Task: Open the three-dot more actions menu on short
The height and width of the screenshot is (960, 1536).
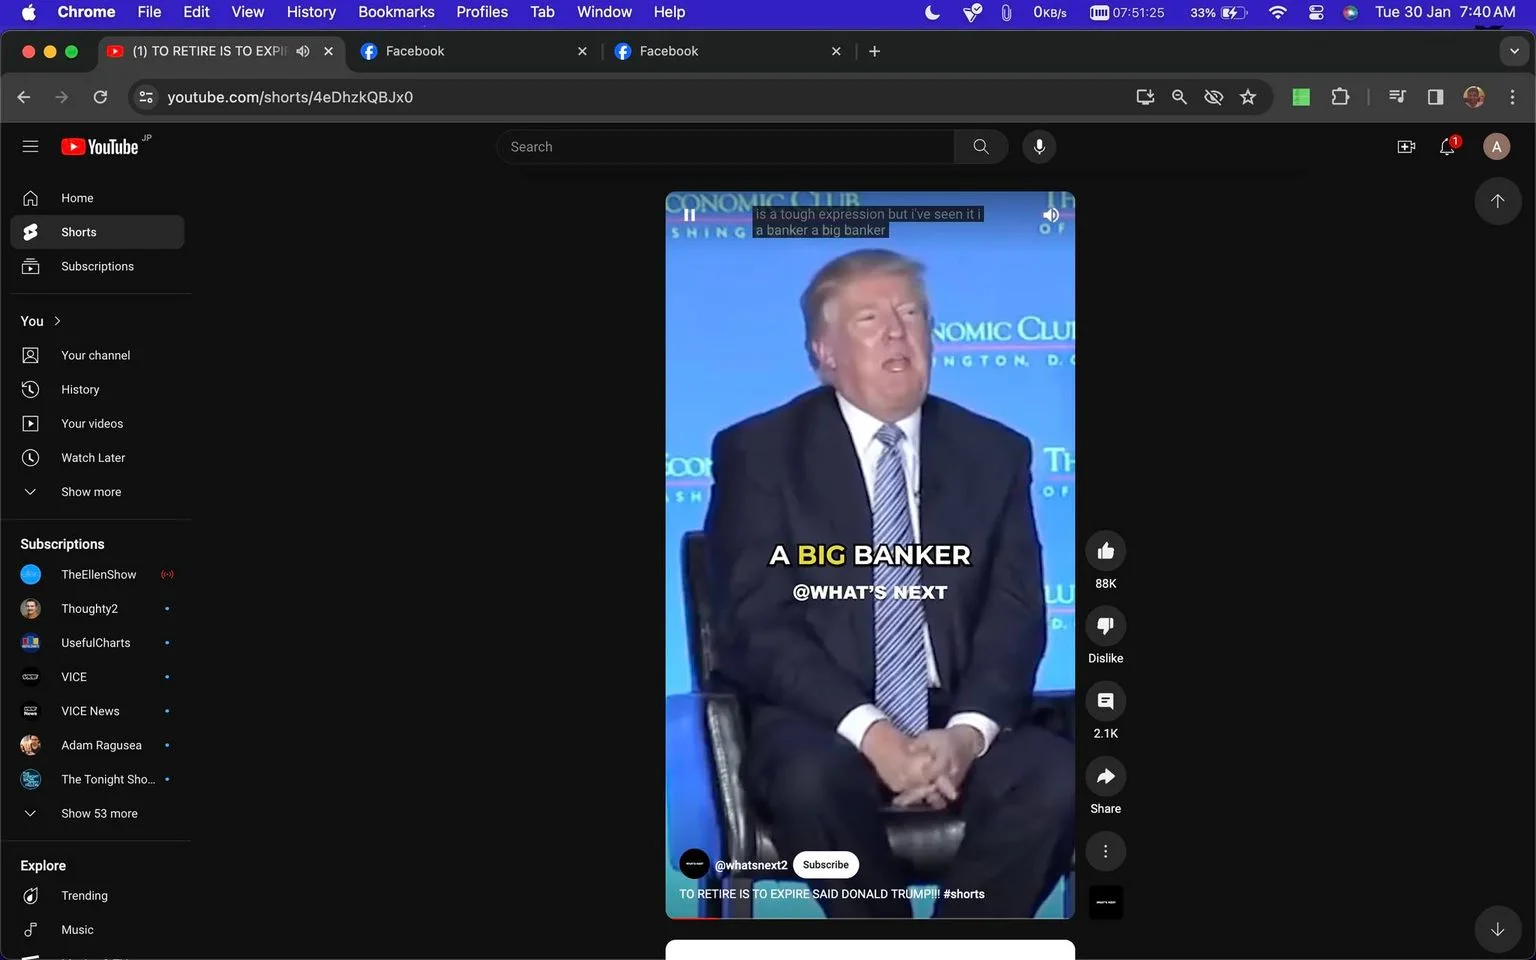Action: tap(1105, 851)
